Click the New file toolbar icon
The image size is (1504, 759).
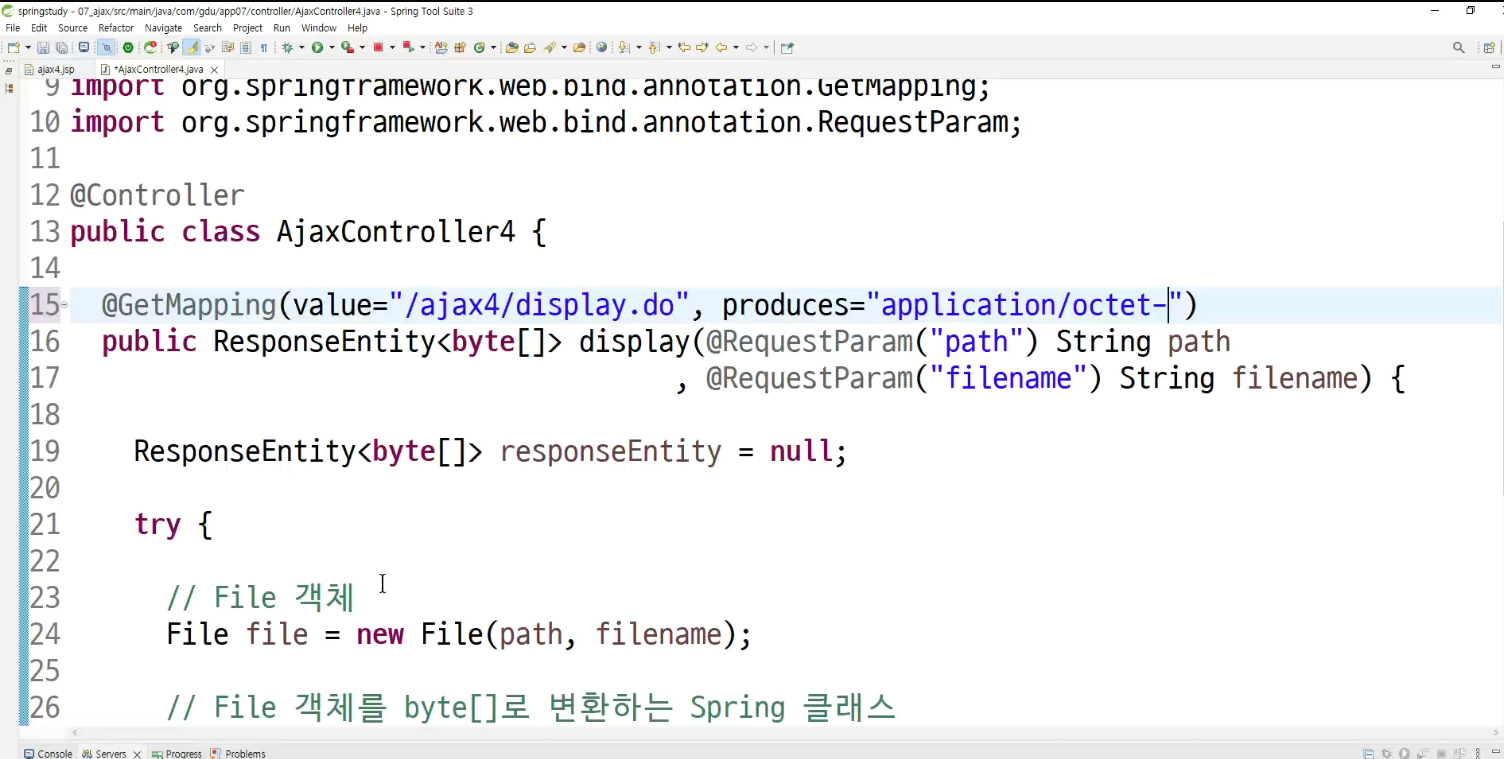tap(14, 47)
